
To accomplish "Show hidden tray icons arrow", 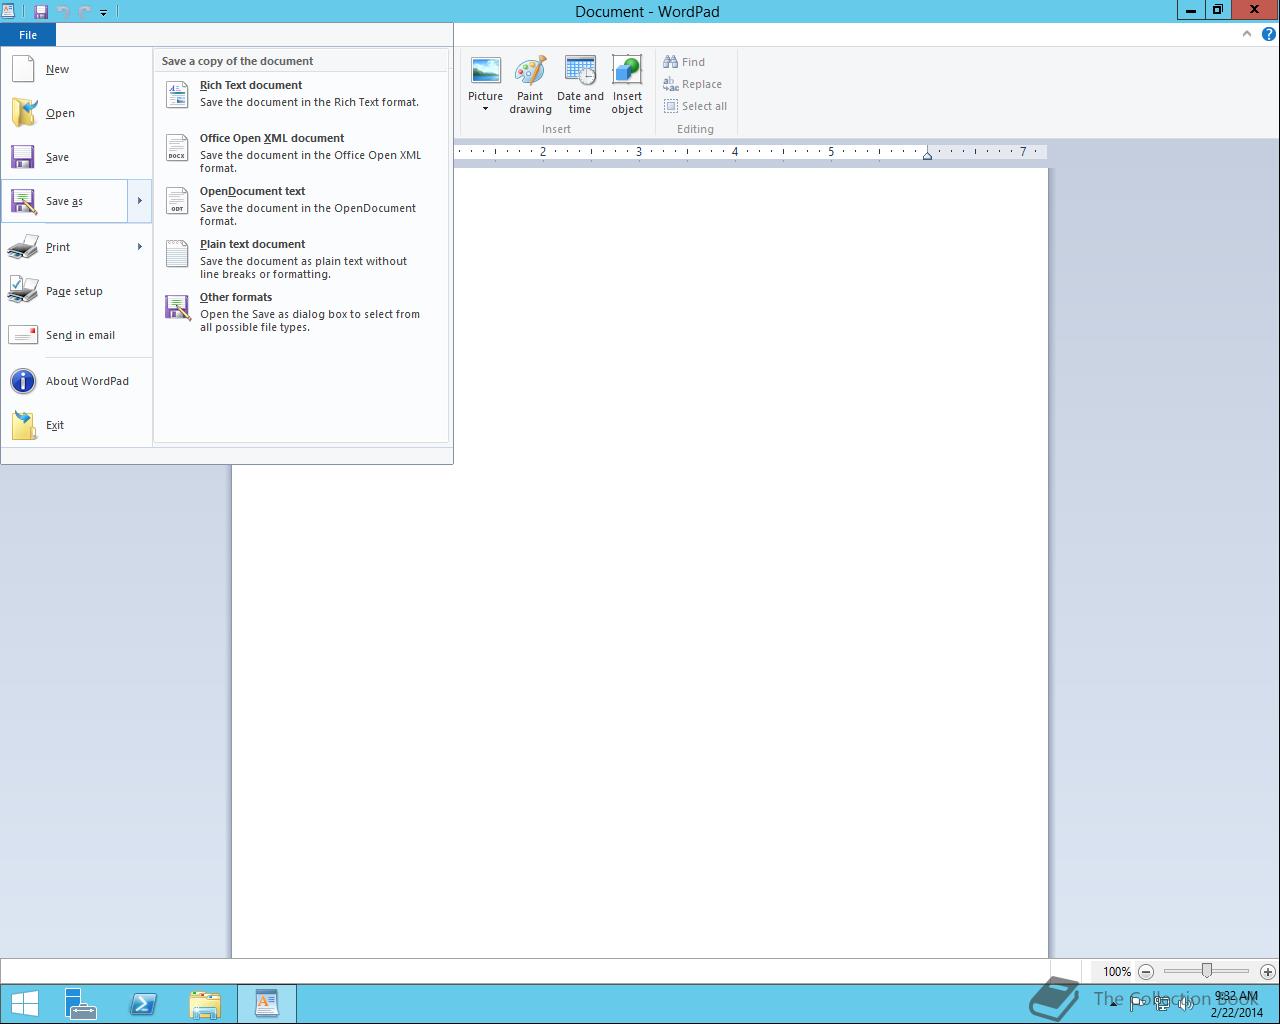I will pos(1113,1004).
